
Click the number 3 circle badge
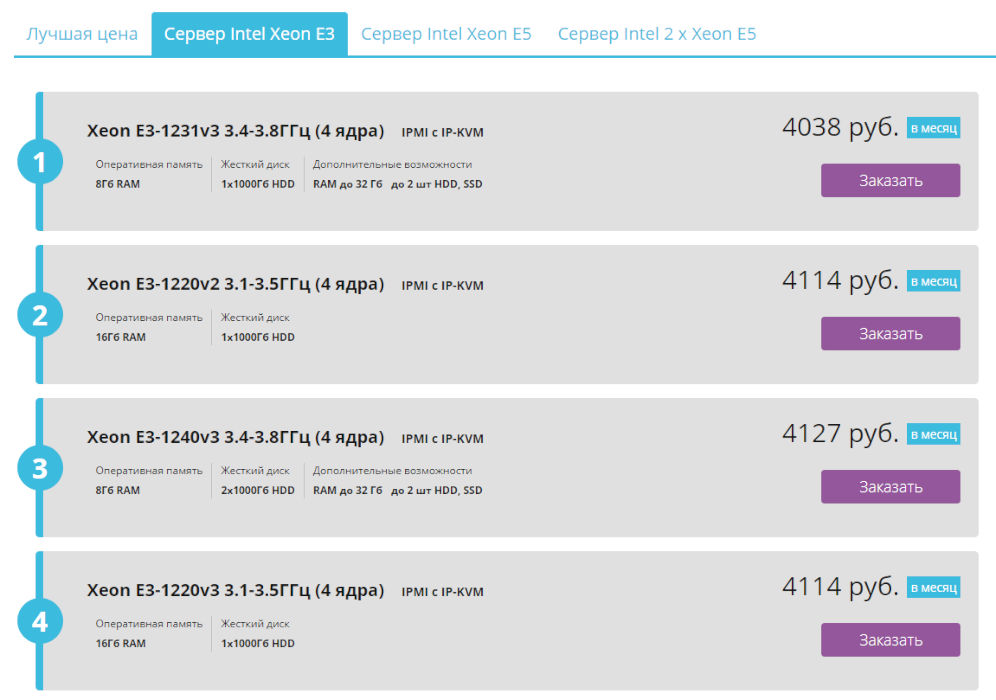[x=40, y=469]
